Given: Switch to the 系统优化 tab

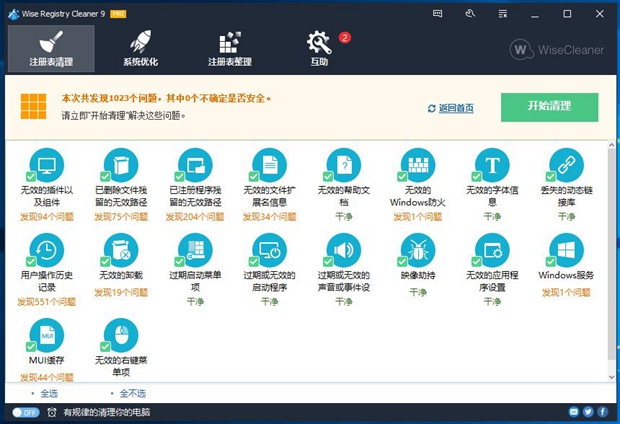Looking at the screenshot, I should [x=140, y=49].
